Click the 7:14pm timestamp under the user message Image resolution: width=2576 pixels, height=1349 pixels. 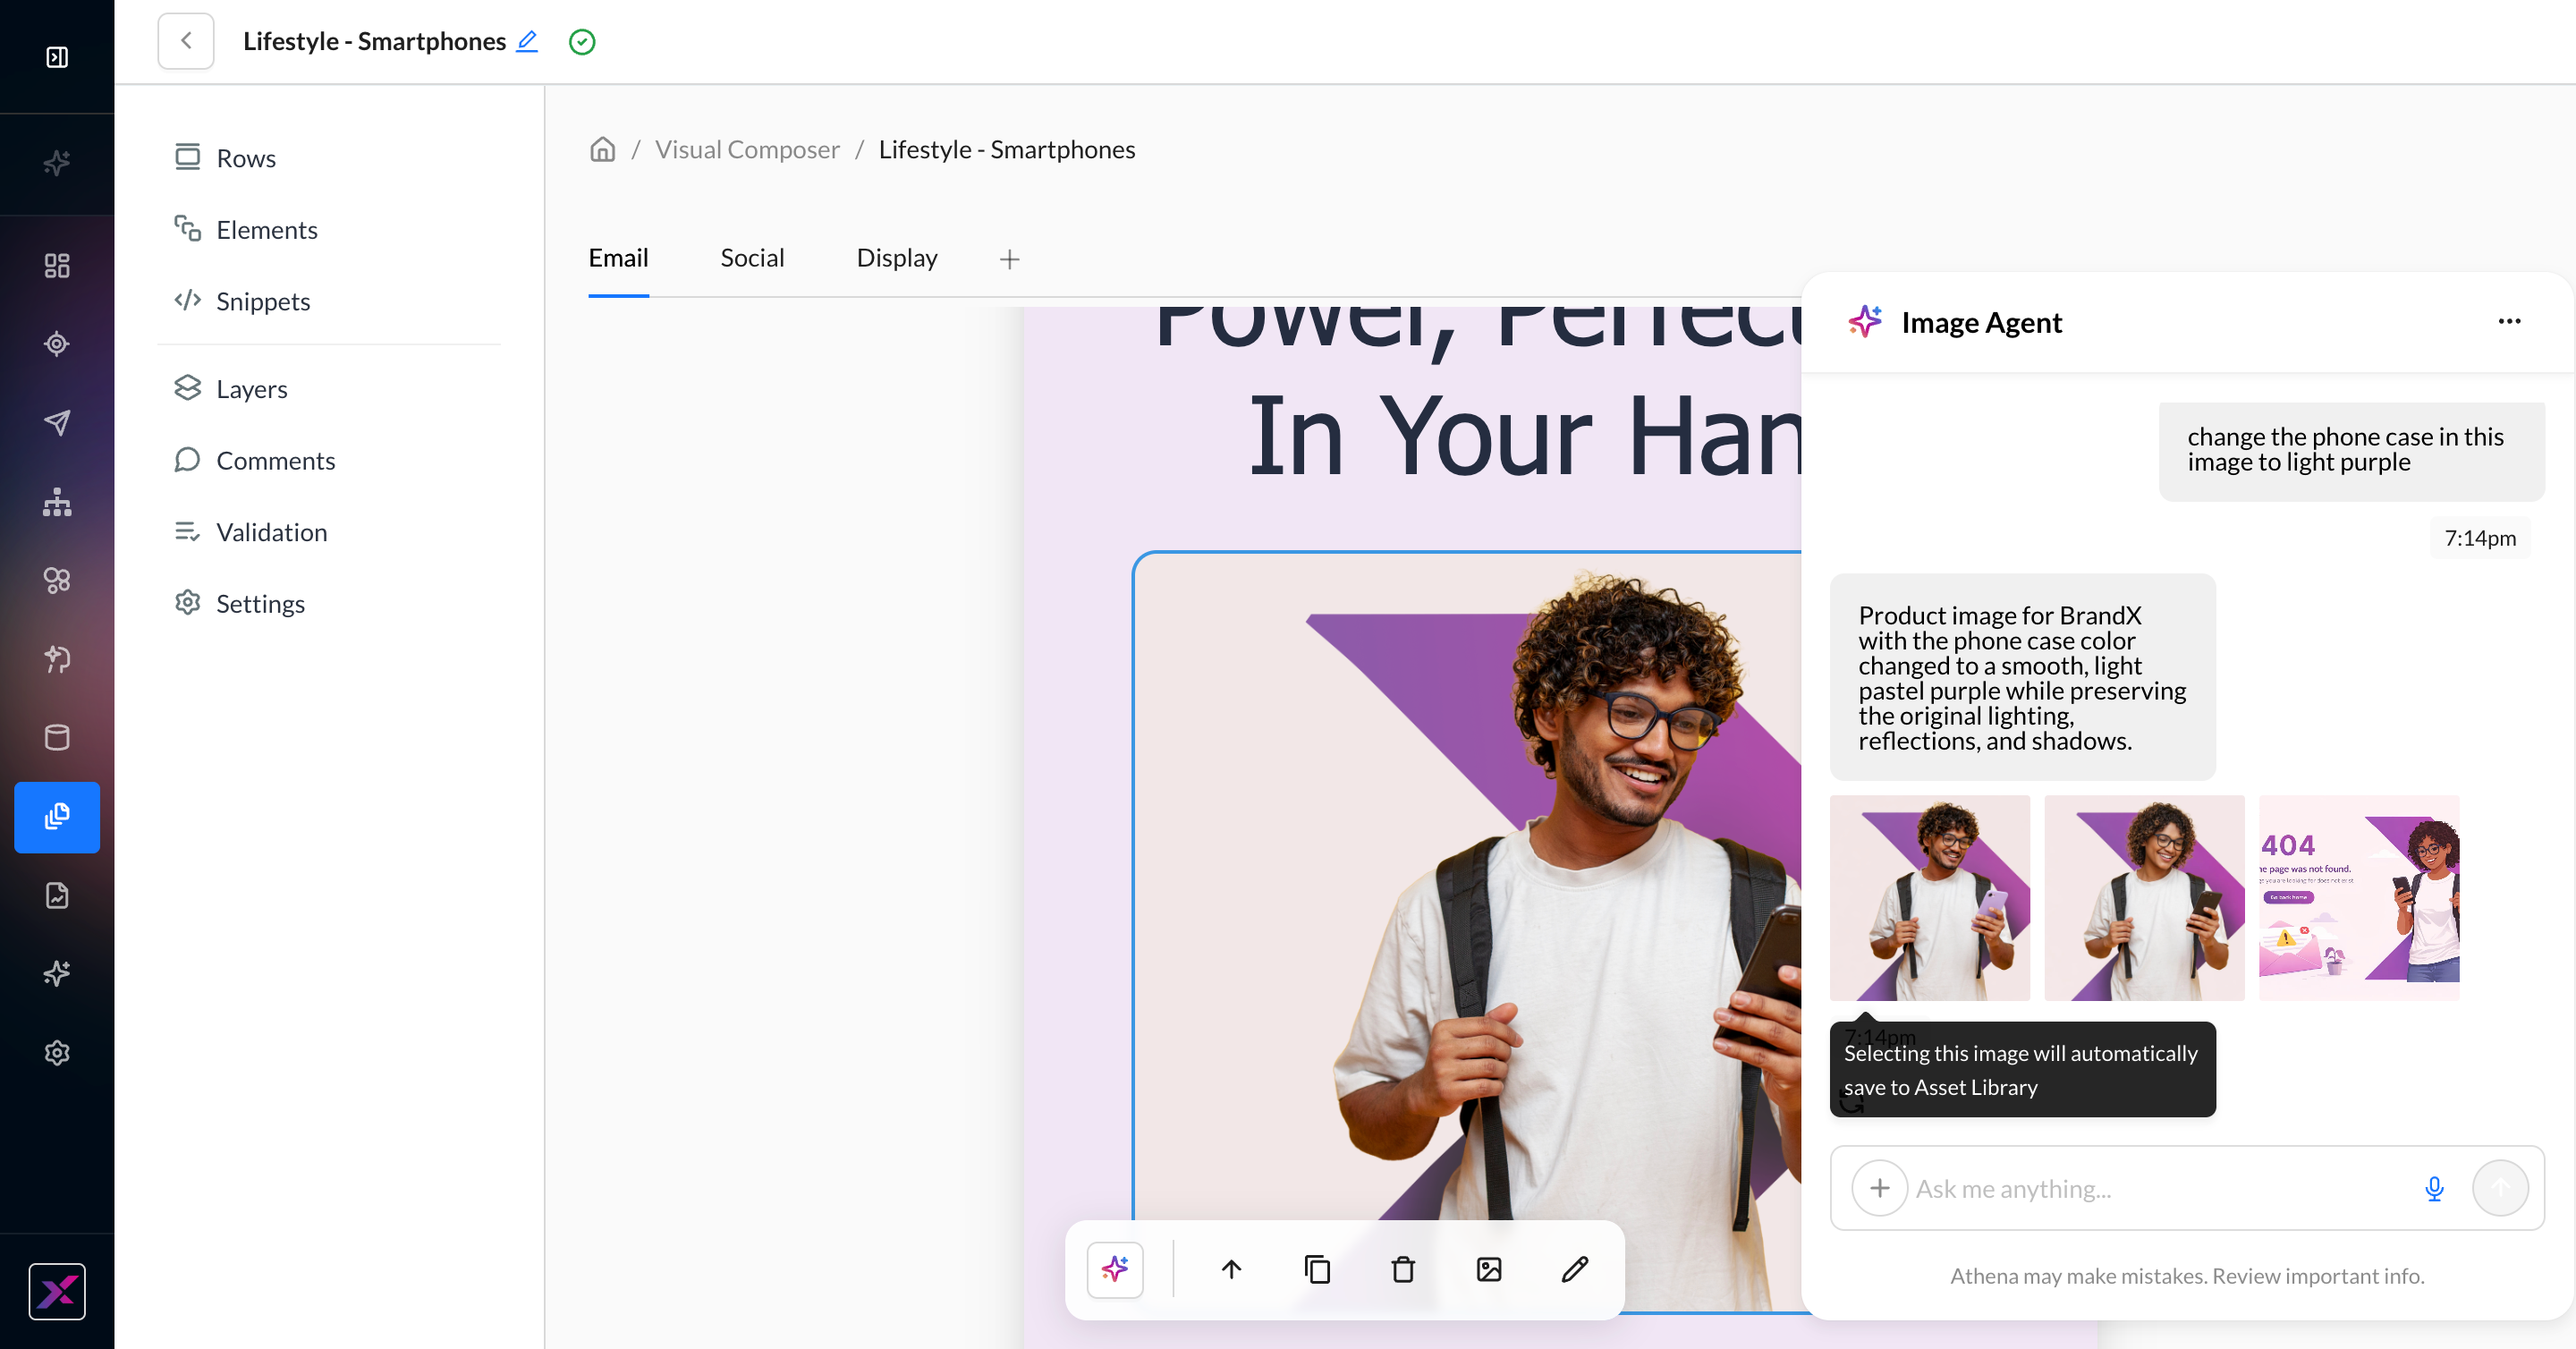[2480, 538]
